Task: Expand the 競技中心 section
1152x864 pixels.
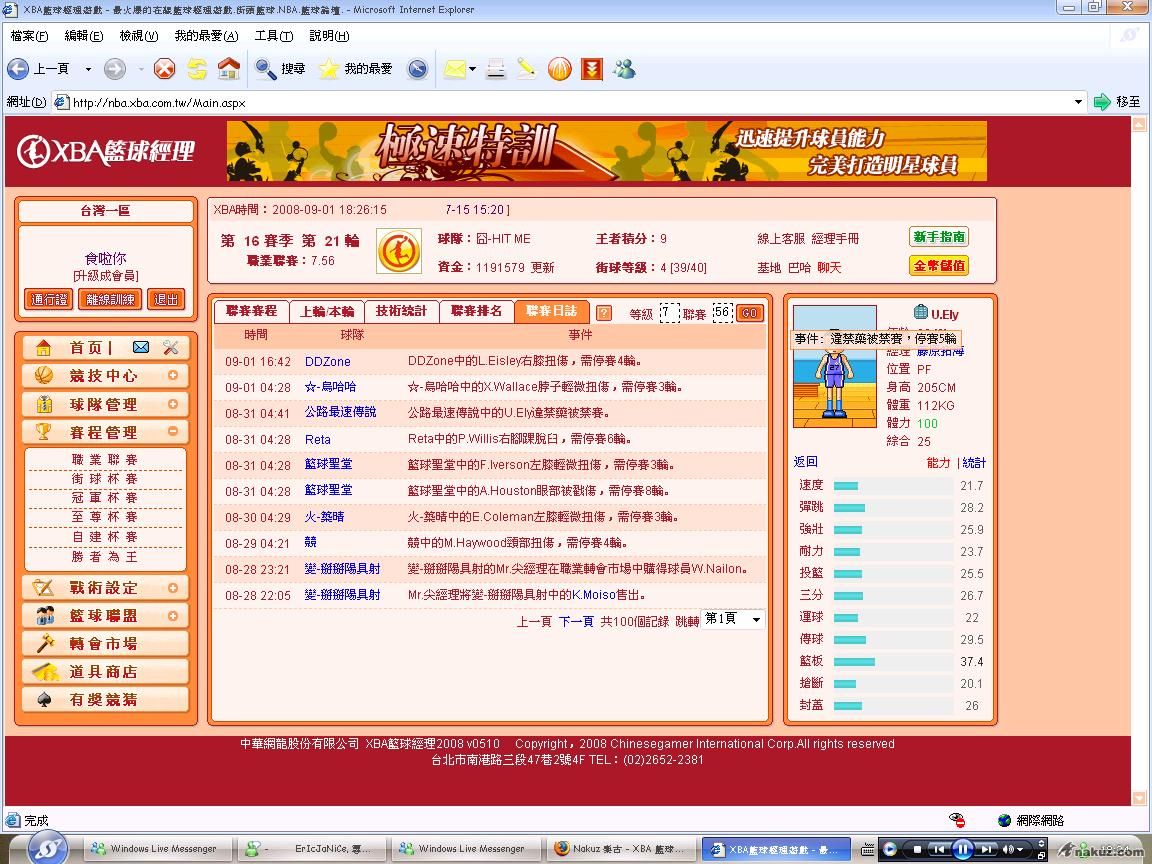Action: [x=173, y=376]
